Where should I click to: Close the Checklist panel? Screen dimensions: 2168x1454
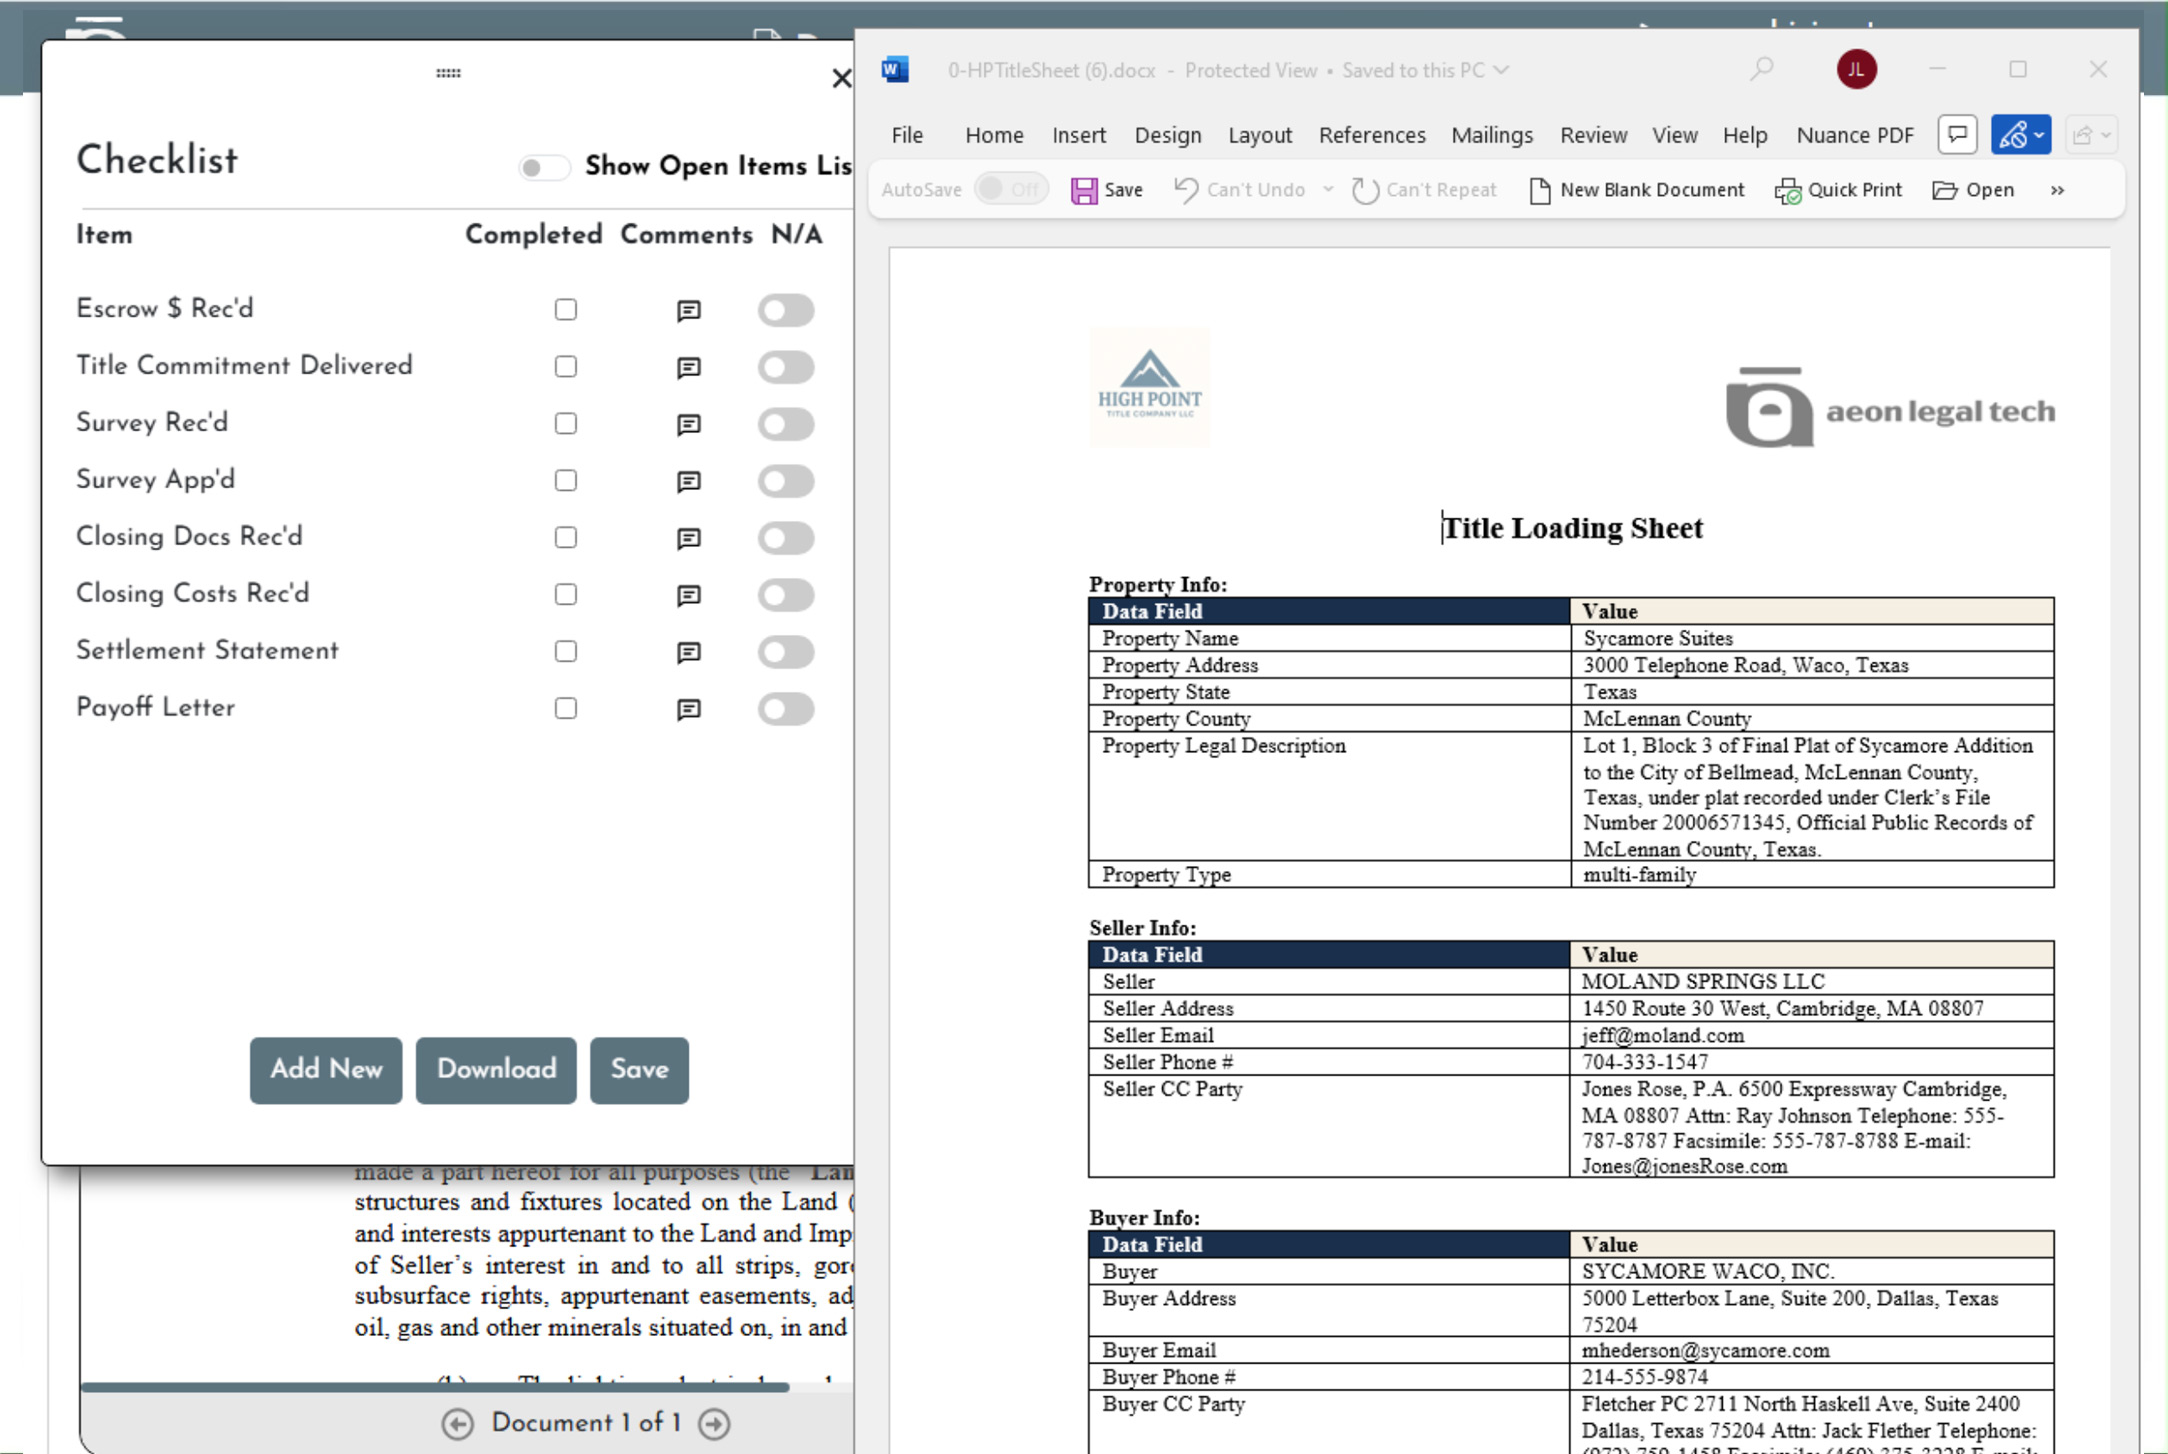(x=841, y=78)
